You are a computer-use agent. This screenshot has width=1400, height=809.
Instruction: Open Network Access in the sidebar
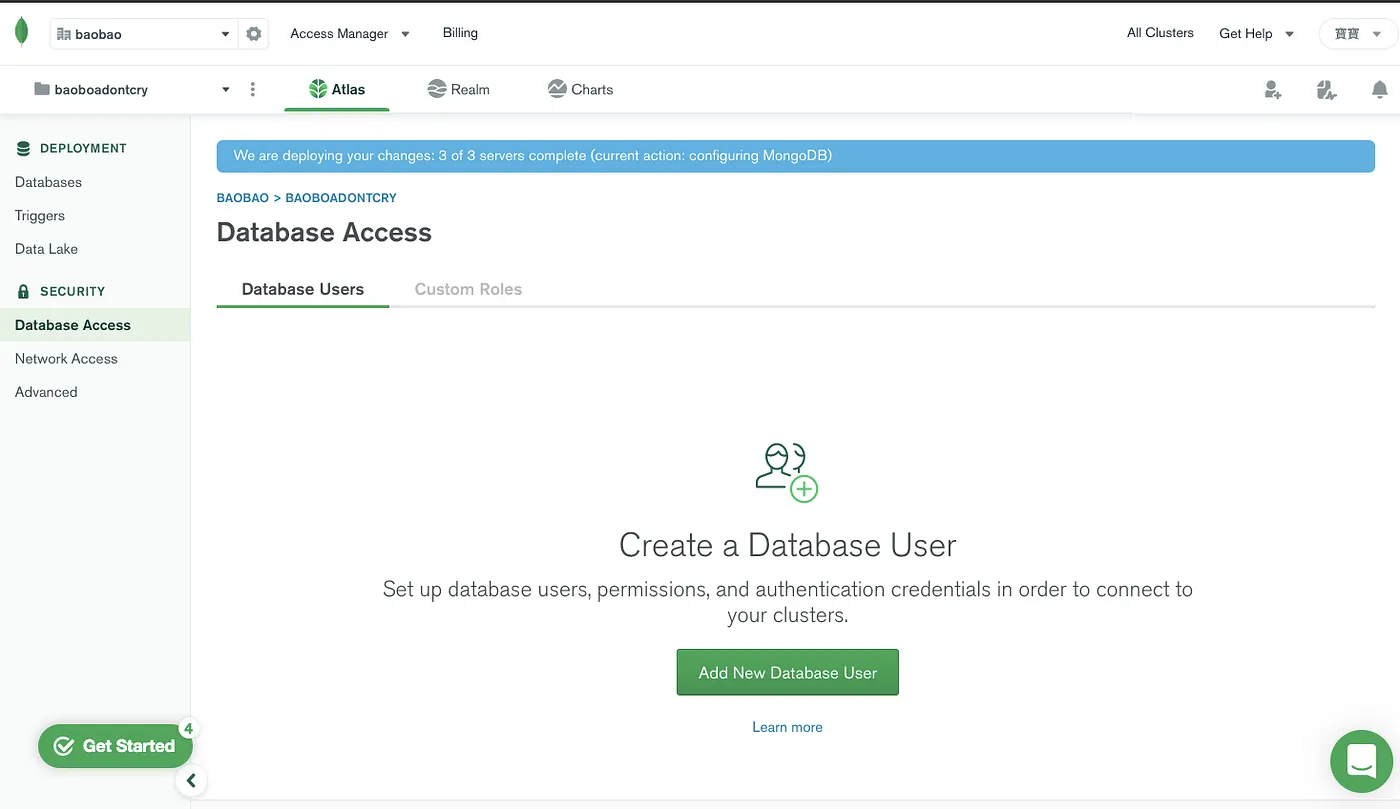click(x=66, y=358)
